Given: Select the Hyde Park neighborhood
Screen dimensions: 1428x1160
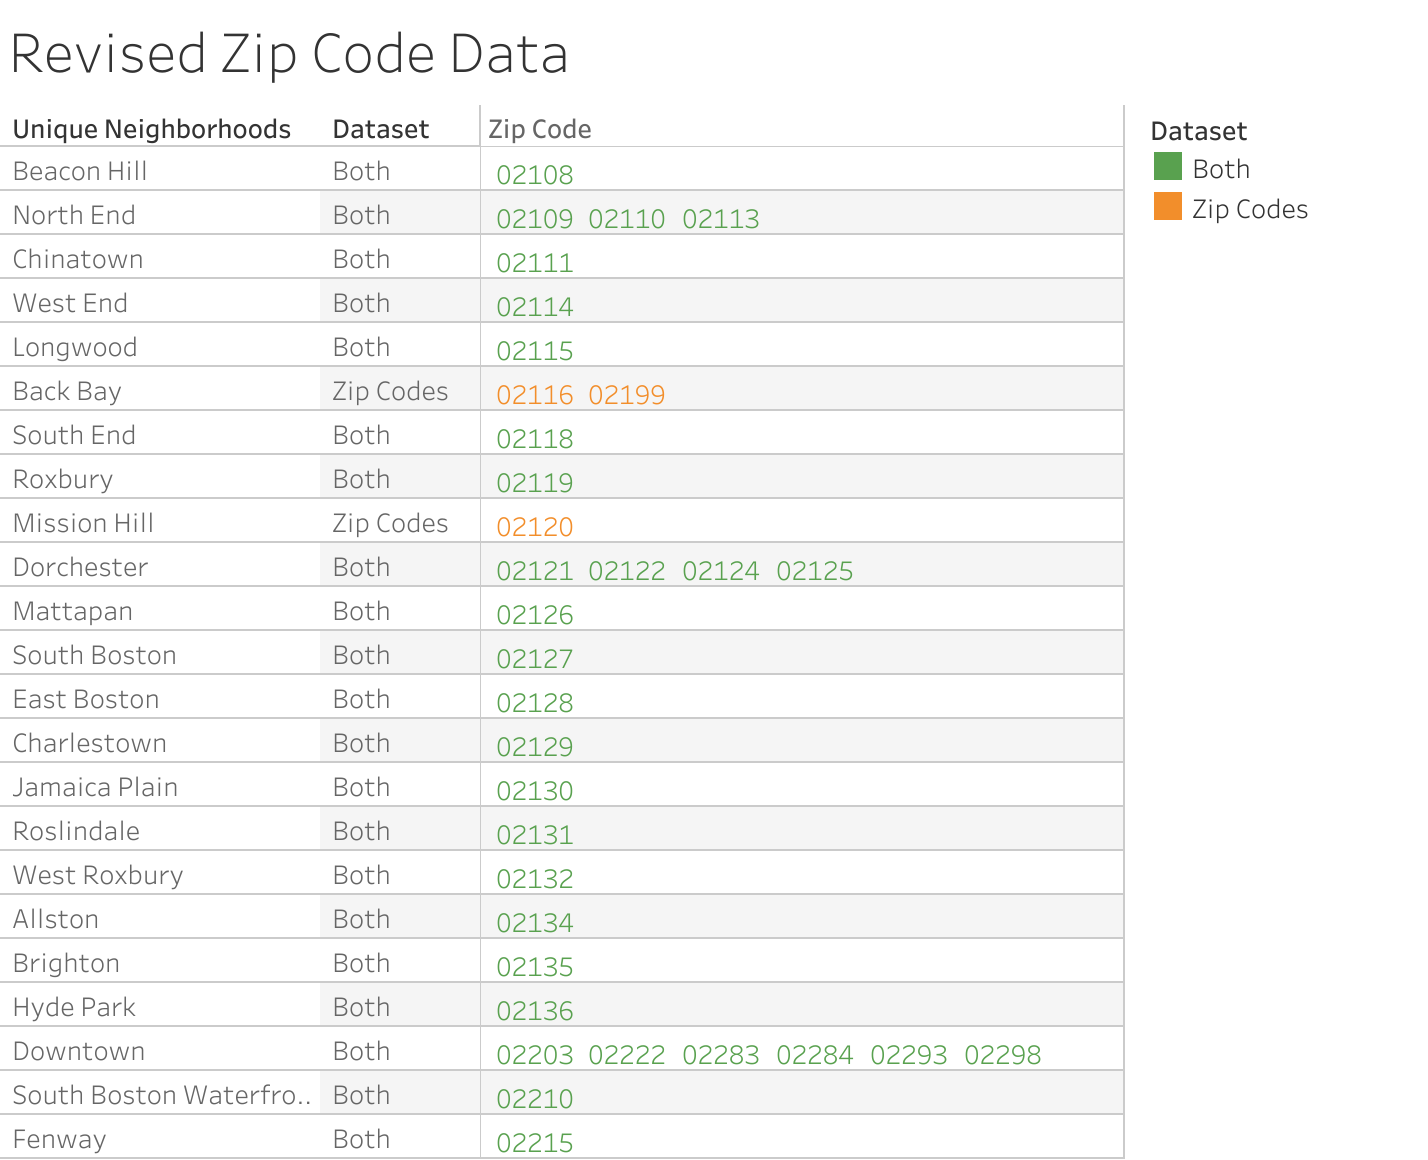Looking at the screenshot, I should pyautogui.click(x=74, y=1007).
